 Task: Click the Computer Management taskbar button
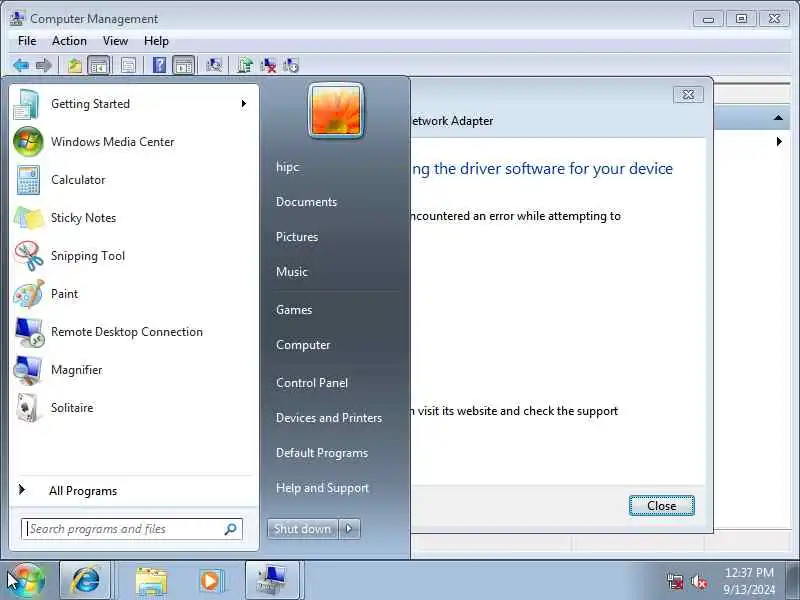coord(272,580)
